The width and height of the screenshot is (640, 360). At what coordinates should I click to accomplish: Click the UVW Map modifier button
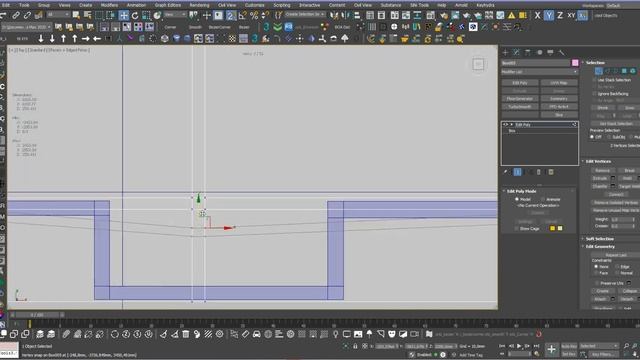click(559, 83)
